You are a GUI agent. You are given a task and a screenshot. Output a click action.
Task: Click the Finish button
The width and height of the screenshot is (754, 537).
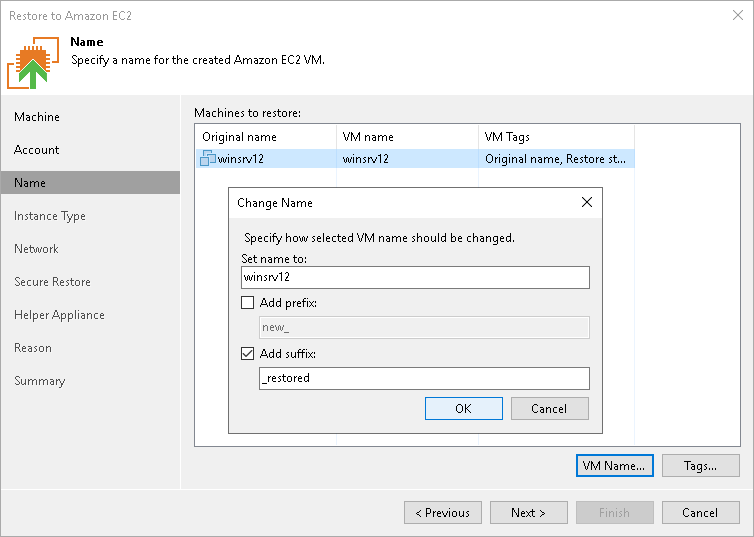click(615, 512)
